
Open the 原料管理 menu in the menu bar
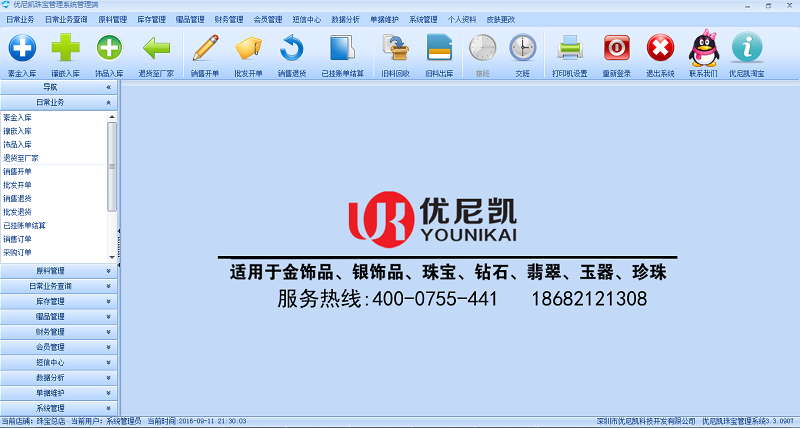(x=112, y=19)
